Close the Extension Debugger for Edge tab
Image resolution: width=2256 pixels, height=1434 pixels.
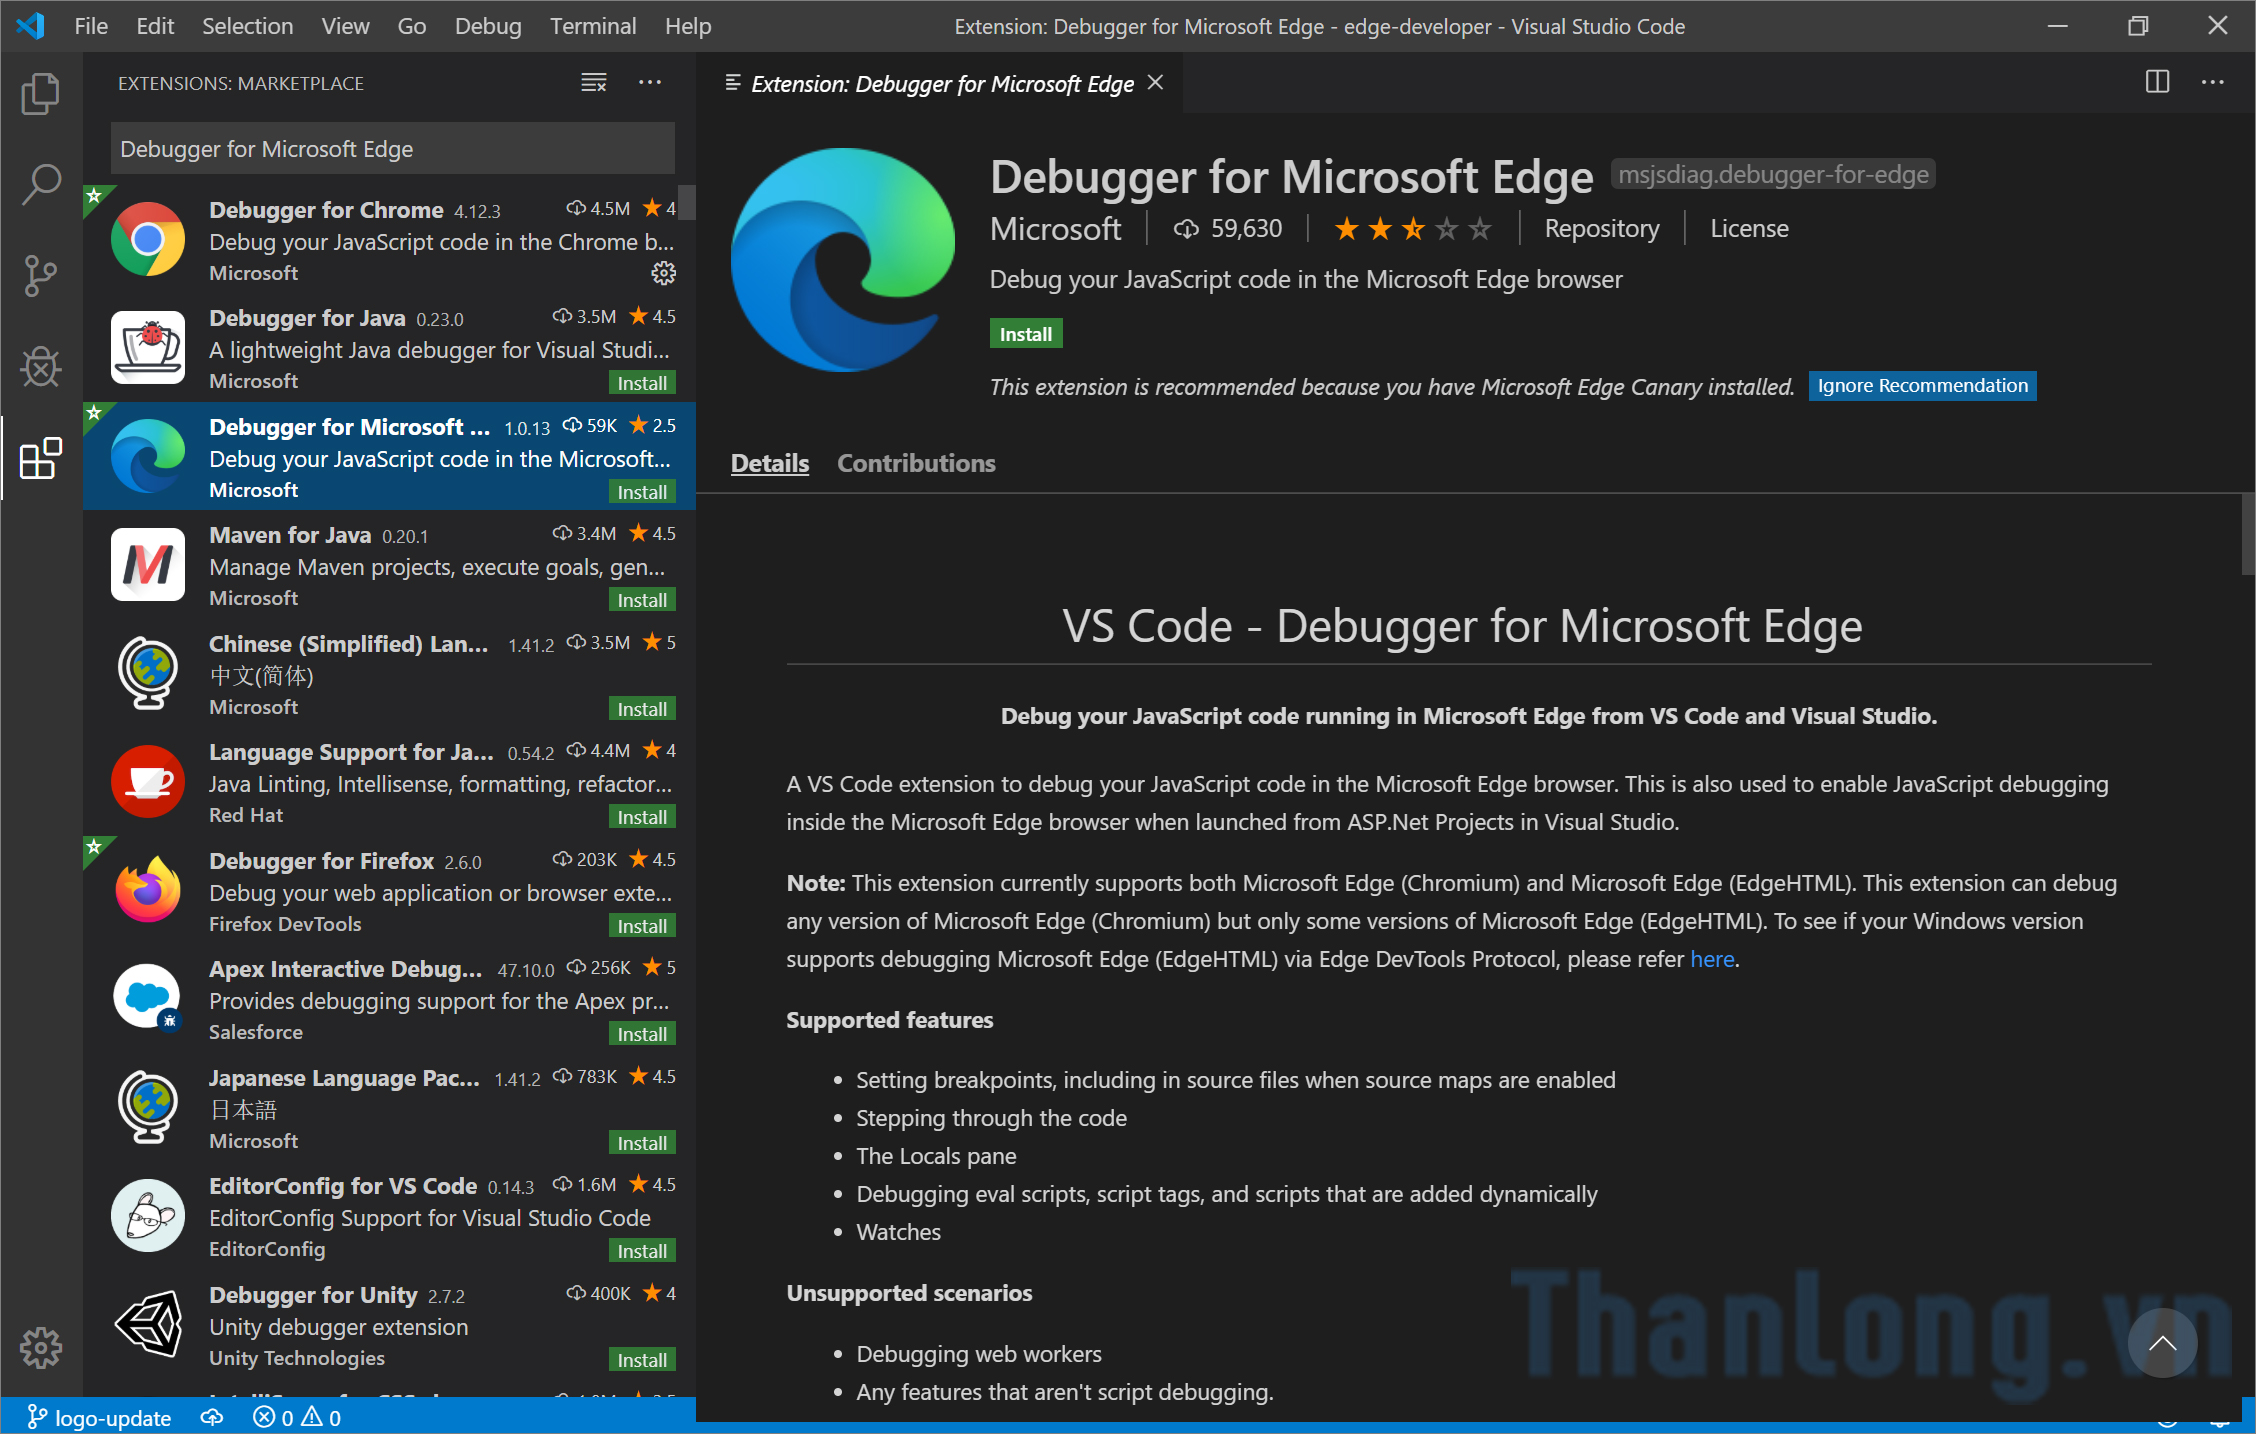click(x=1155, y=83)
